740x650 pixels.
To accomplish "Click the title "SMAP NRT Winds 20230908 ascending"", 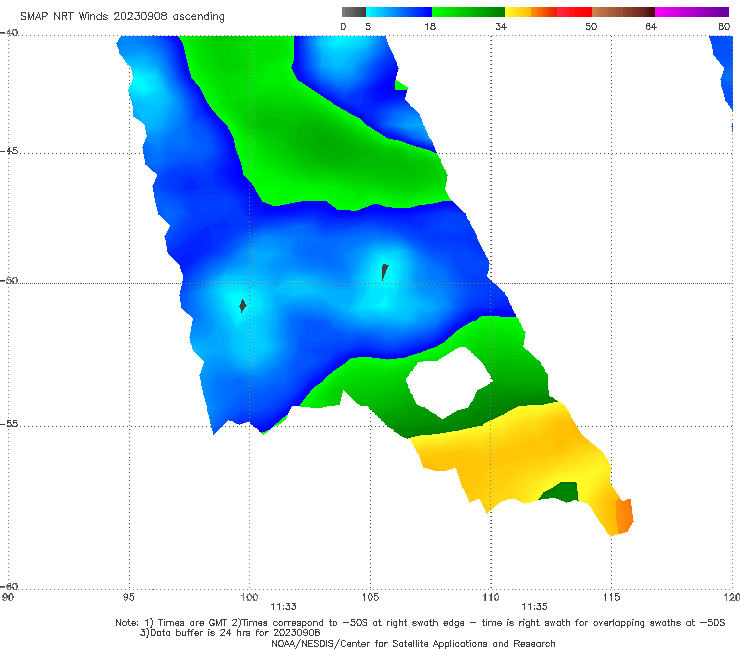I will tap(122, 16).
